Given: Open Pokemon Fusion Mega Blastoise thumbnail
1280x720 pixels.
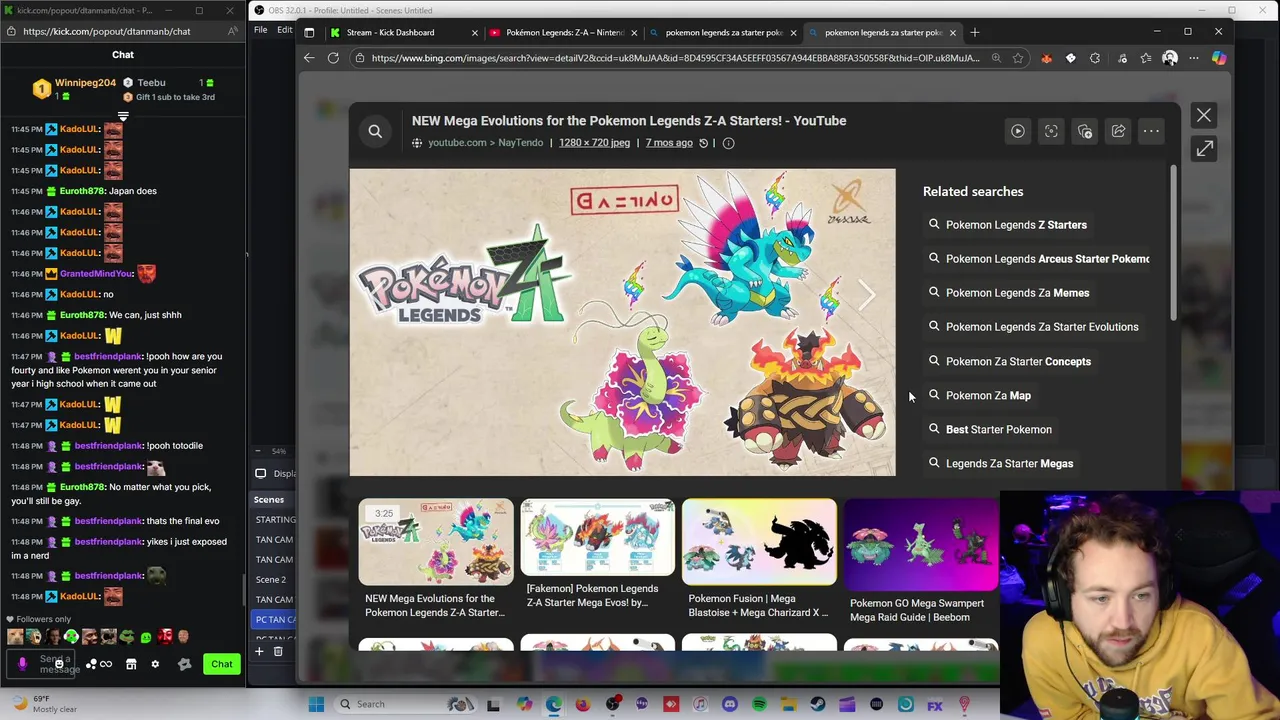Looking at the screenshot, I should point(759,542).
